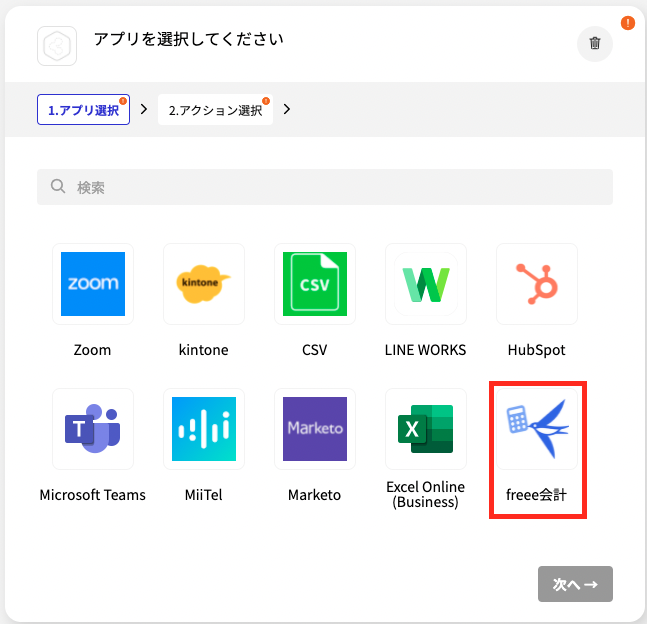Choose the kintone app icon

tap(204, 284)
